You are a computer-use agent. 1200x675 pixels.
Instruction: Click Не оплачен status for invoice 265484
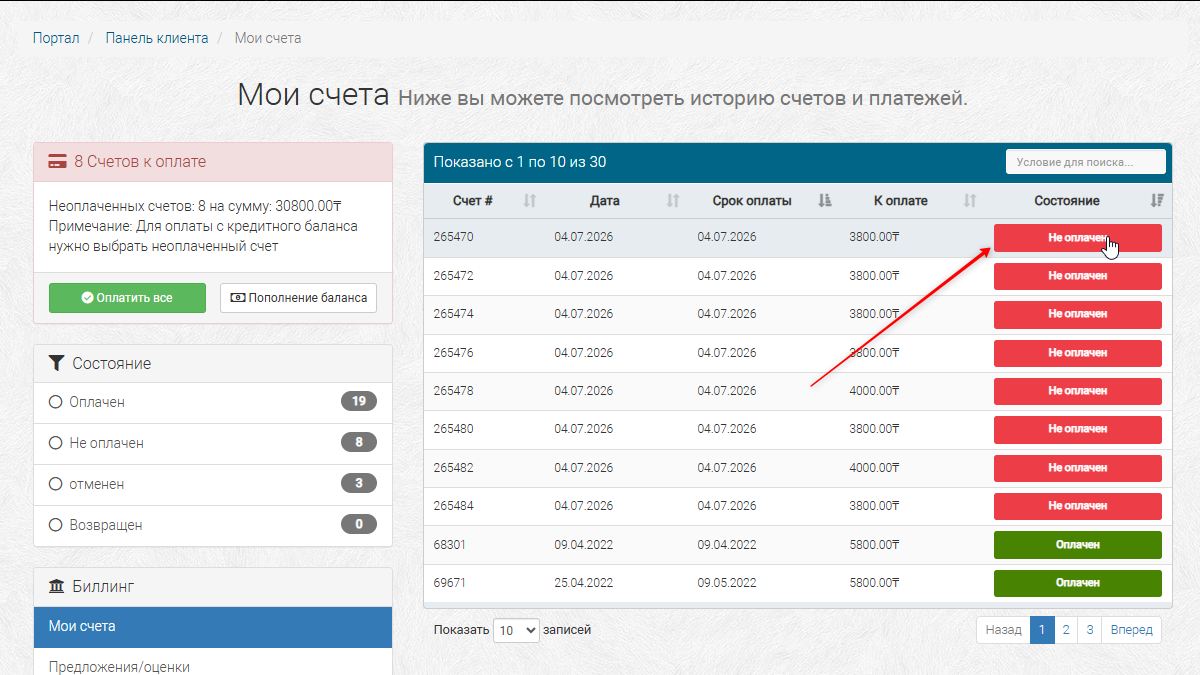[1078, 506]
